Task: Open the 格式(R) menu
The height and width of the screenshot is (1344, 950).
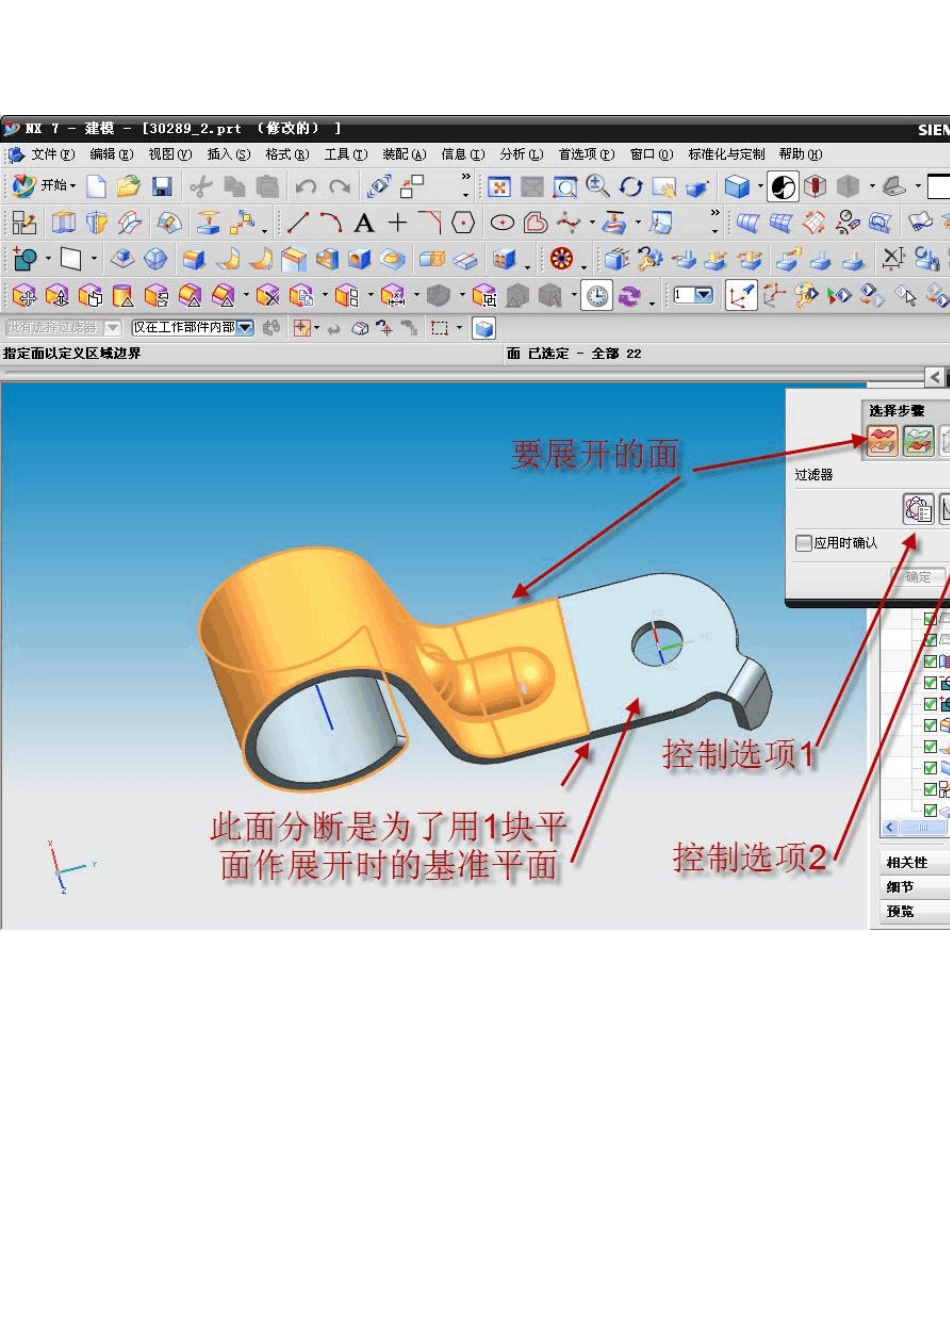Action: (x=287, y=154)
